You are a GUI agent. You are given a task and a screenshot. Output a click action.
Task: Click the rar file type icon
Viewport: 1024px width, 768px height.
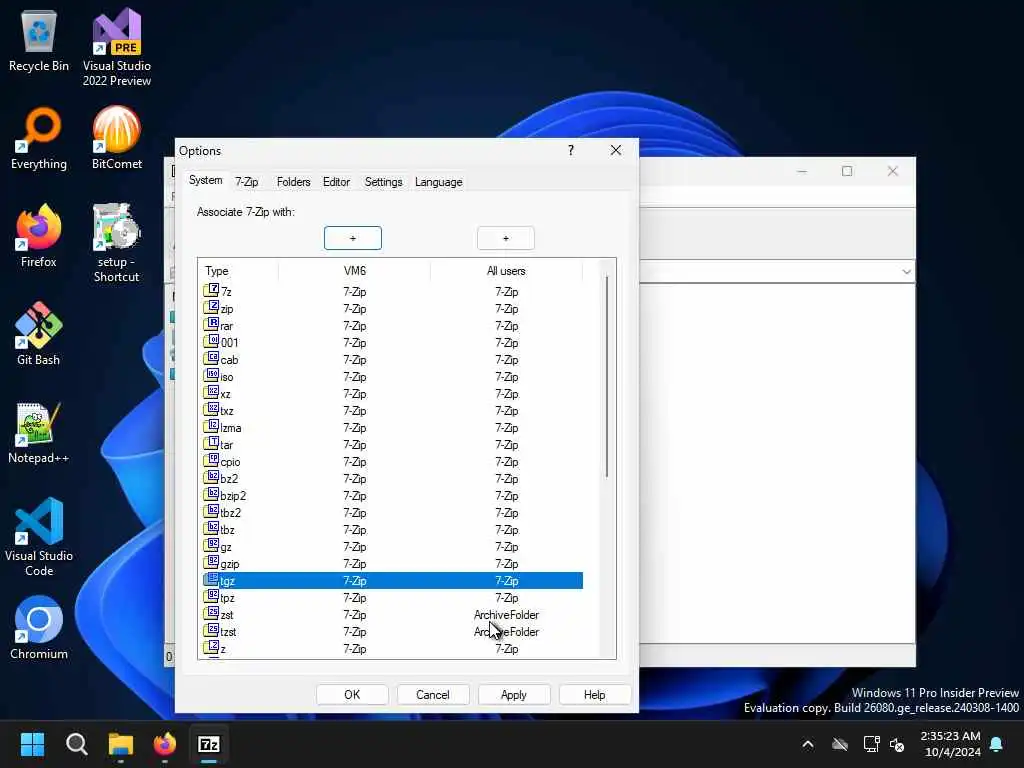[212, 325]
